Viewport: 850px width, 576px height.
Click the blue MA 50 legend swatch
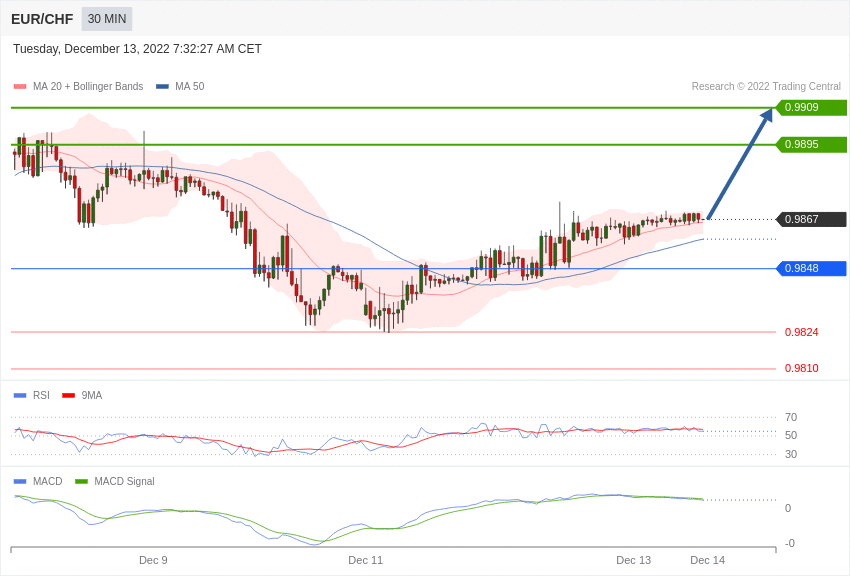[x=162, y=87]
